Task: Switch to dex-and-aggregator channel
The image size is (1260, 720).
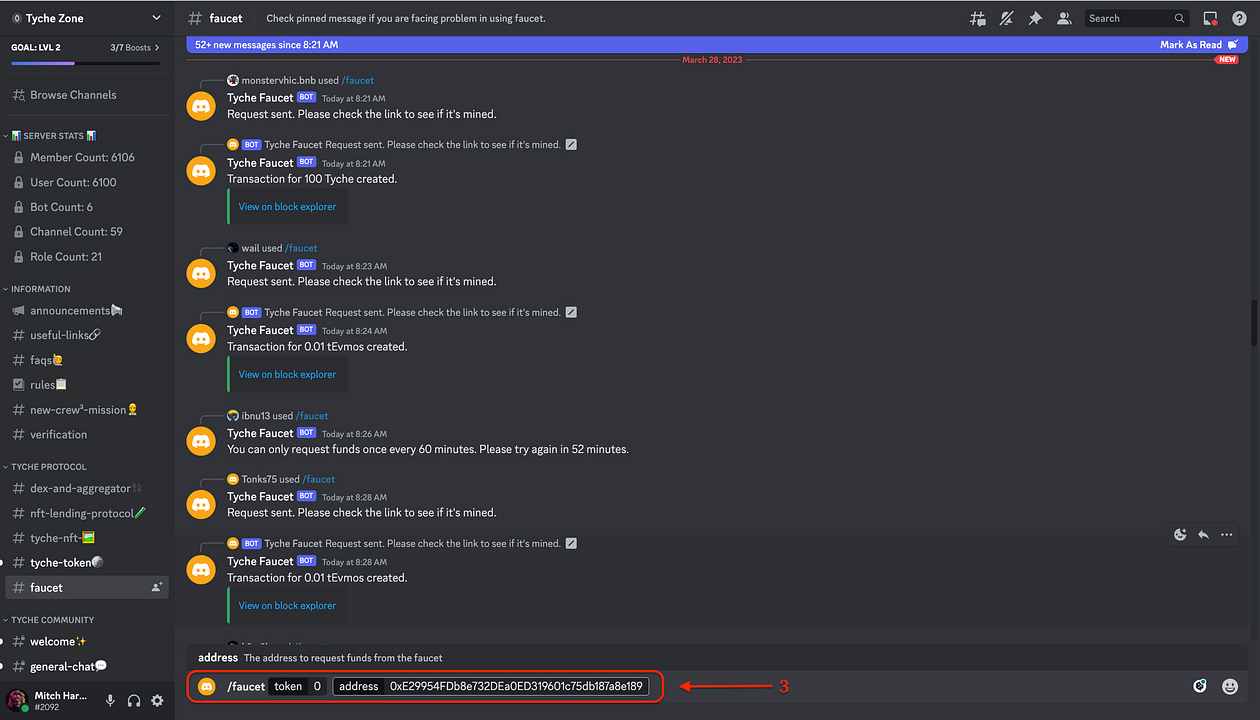Action: coord(87,489)
